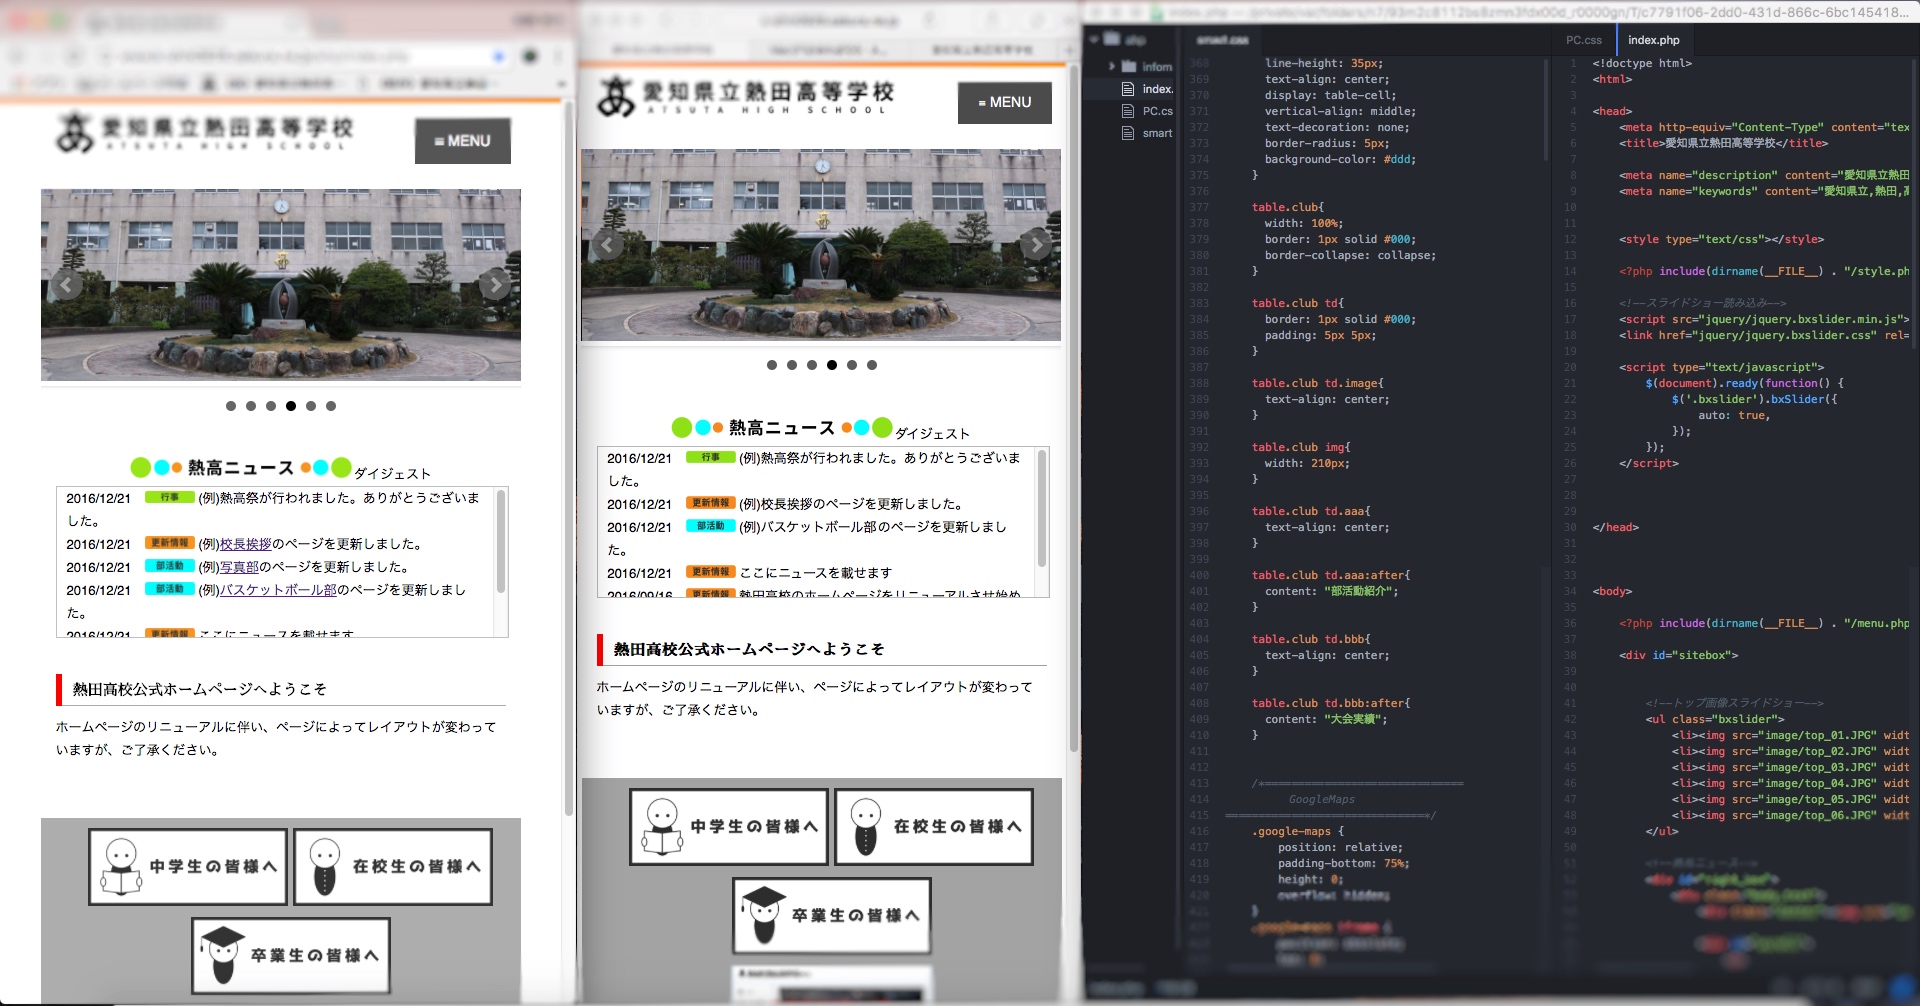Image resolution: width=1920 pixels, height=1006 pixels.
Task: Click page scrollbar of left browser window
Action: point(568,460)
